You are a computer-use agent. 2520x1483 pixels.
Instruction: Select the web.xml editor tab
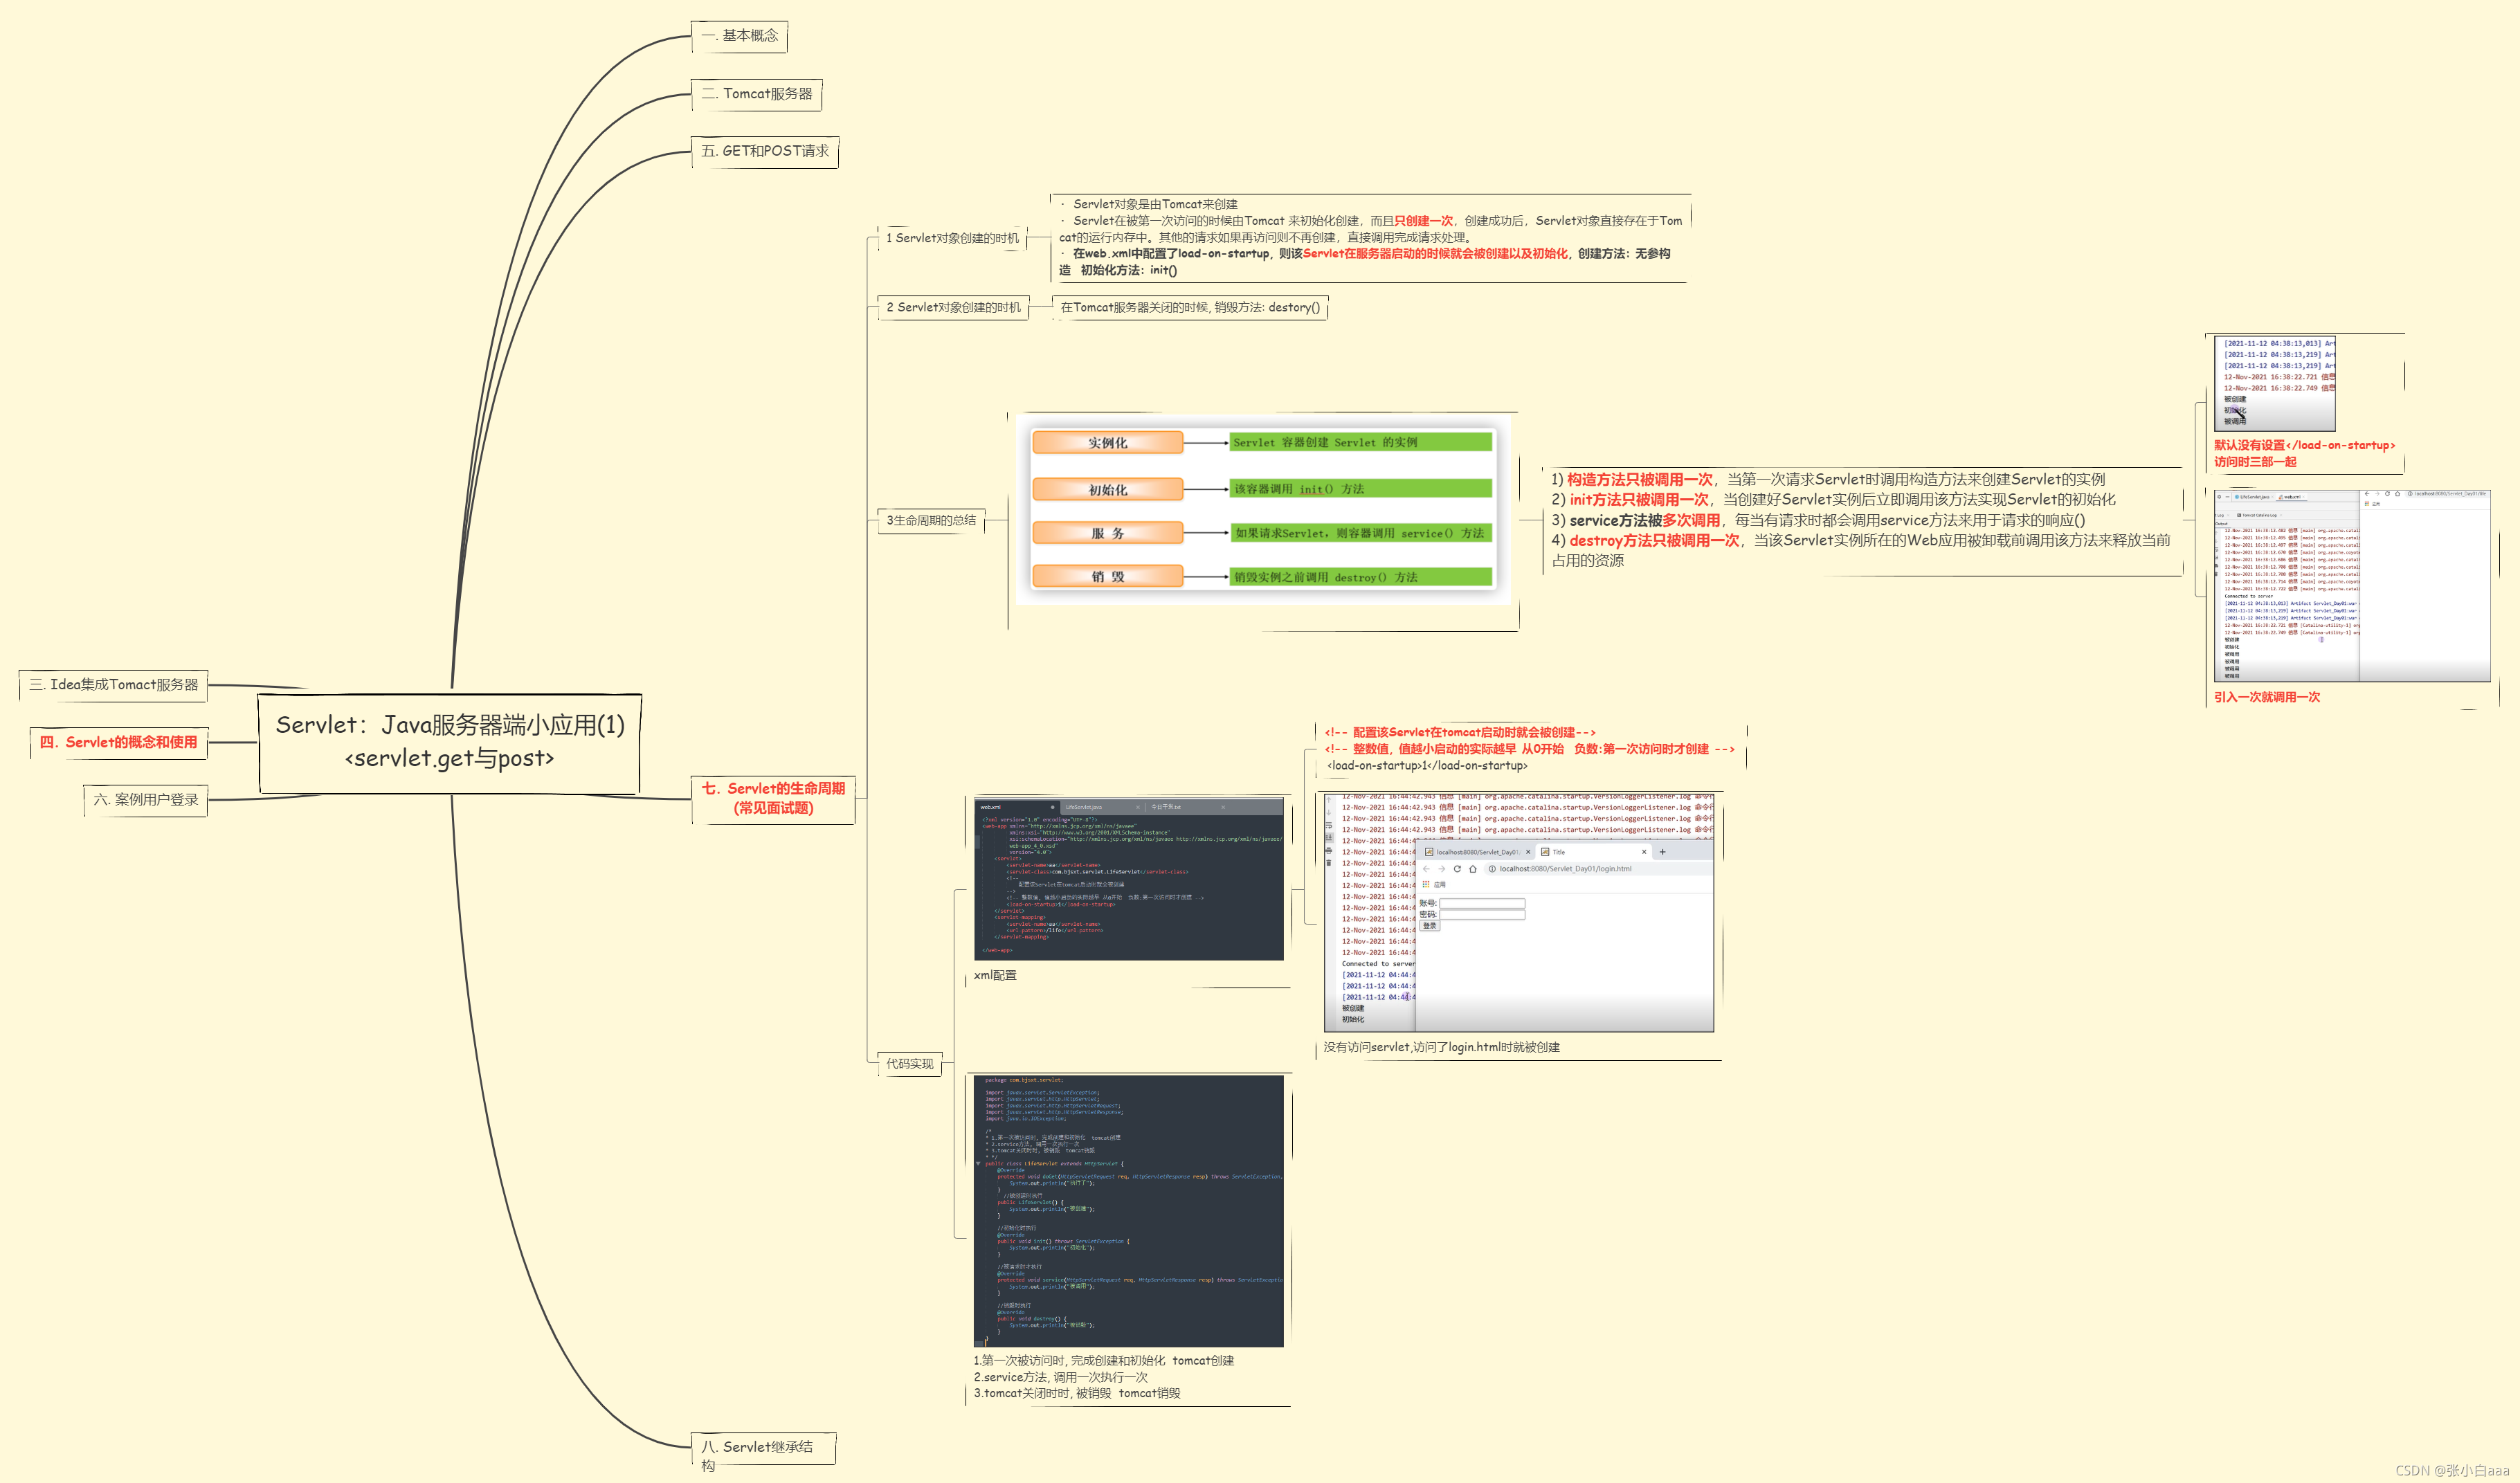pos(991,807)
